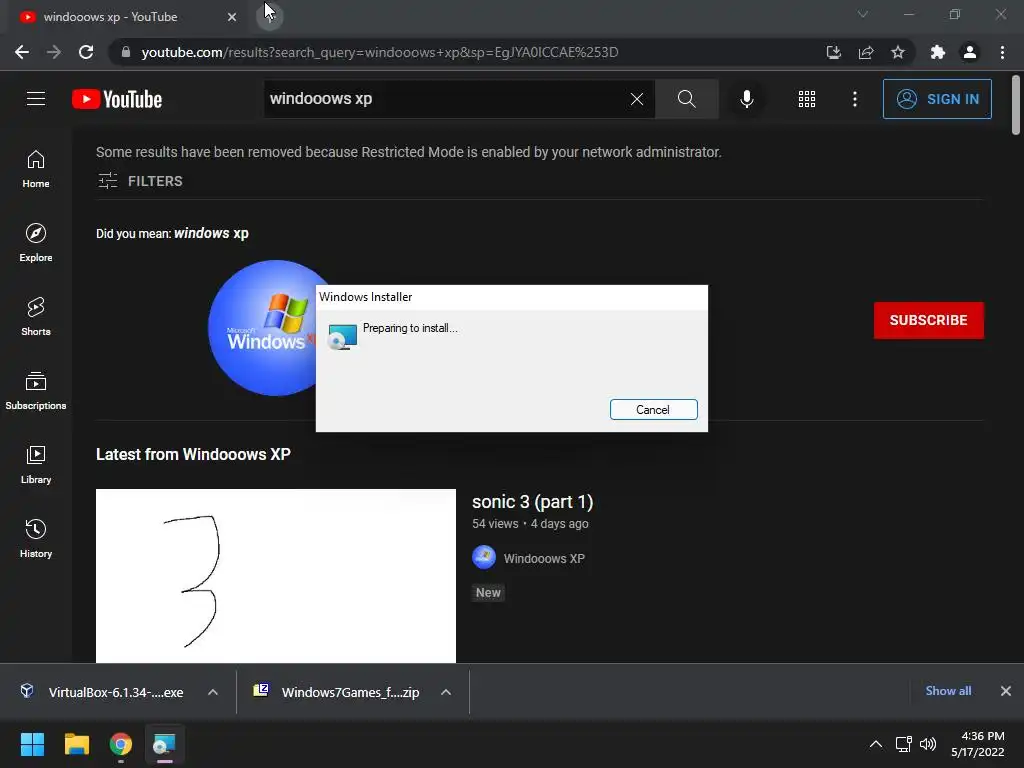Screen dimensions: 1024x768
Task: Open Shorts in the sidebar
Action: coord(36,317)
